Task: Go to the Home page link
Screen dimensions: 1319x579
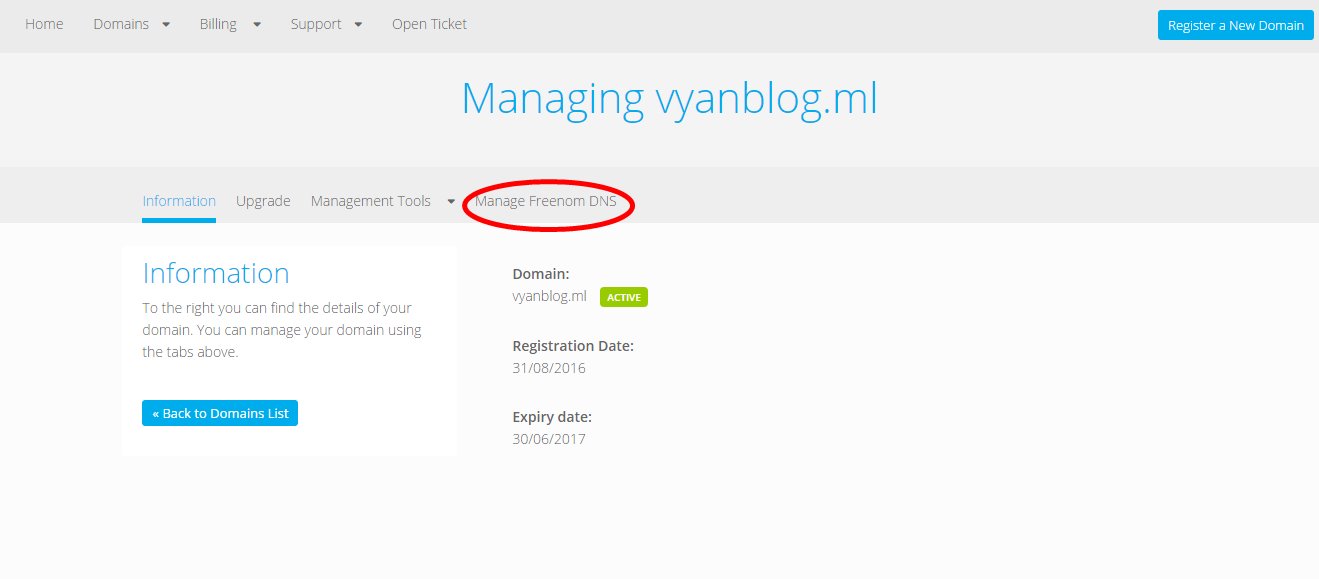Action: click(44, 24)
